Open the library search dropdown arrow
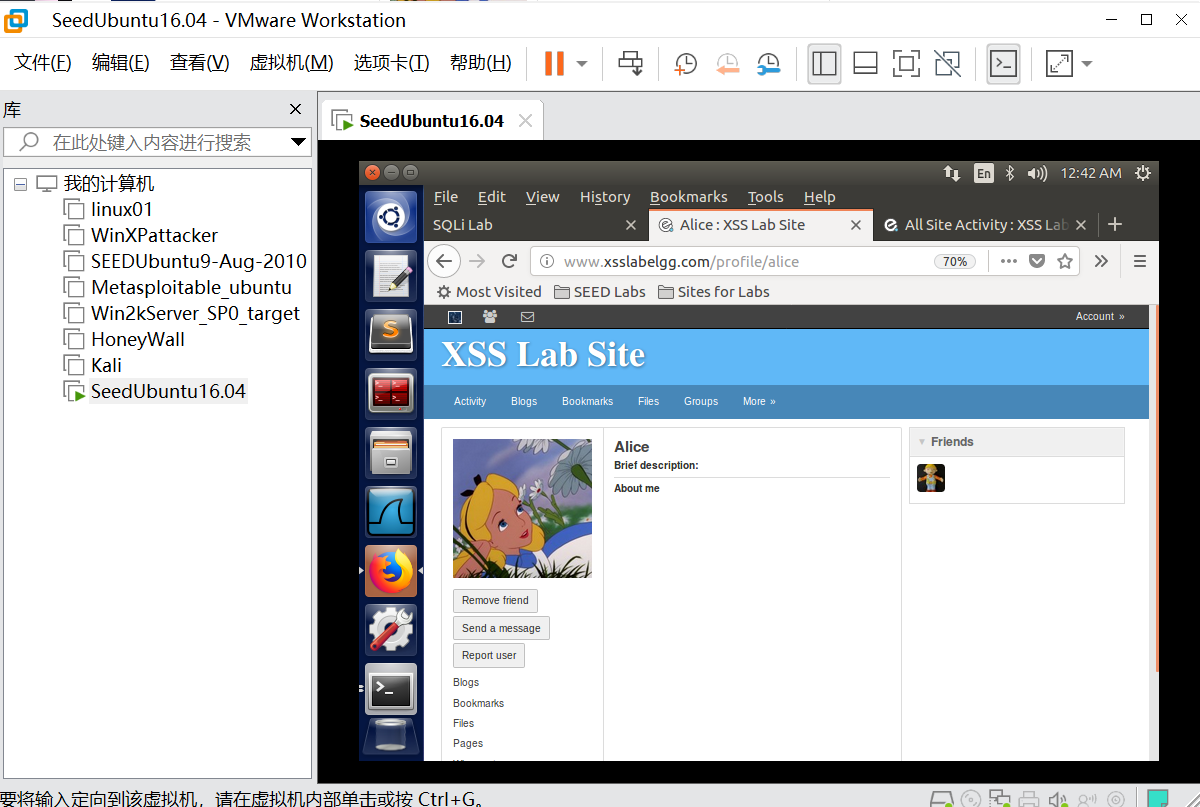Image resolution: width=1200 pixels, height=807 pixels. (x=299, y=142)
